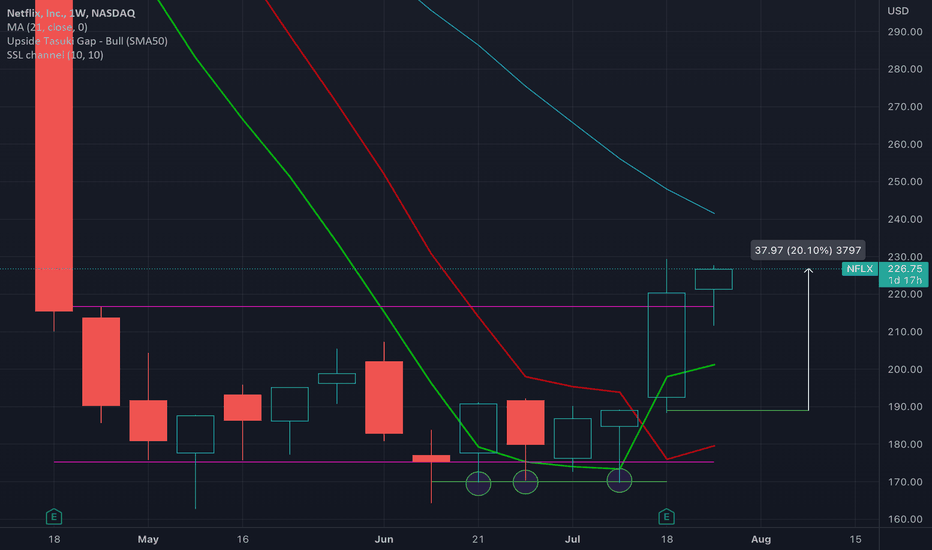Click the 200.00 price axis value

coord(905,369)
